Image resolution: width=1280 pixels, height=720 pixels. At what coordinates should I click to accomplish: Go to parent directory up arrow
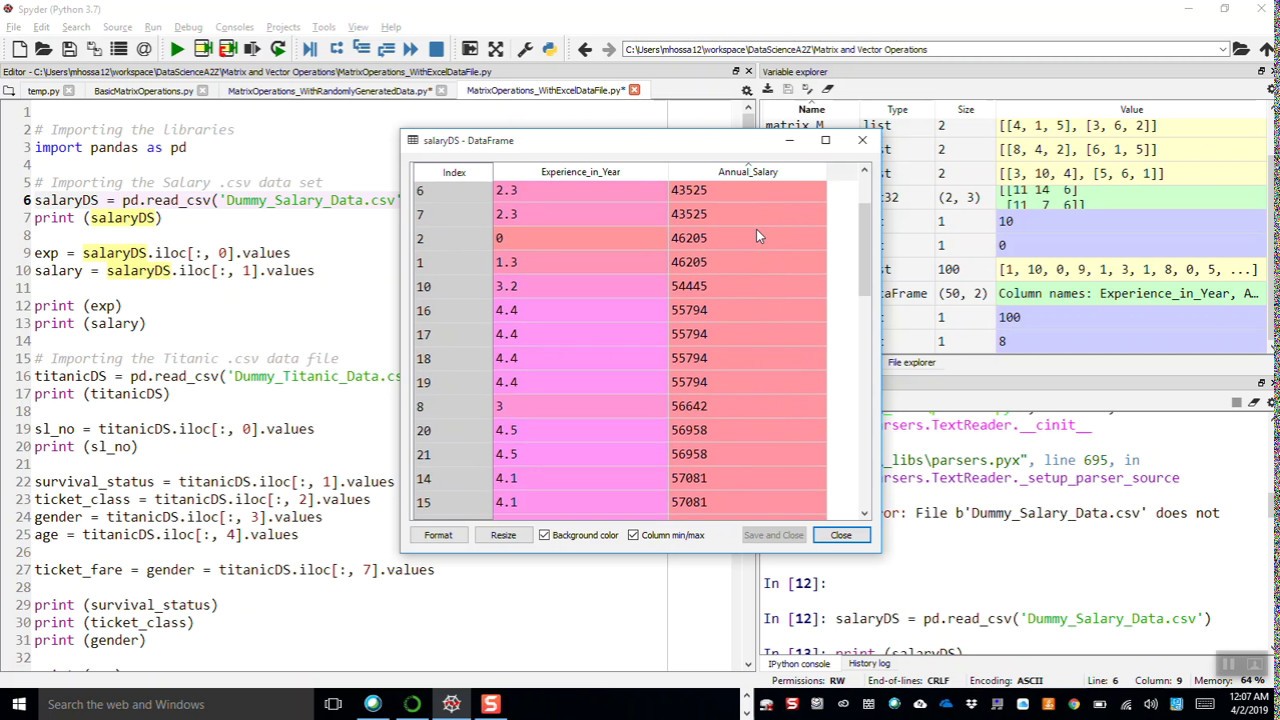(1266, 49)
